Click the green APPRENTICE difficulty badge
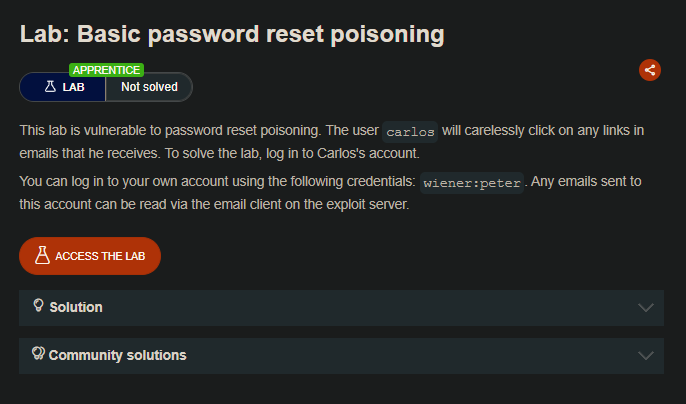The width and height of the screenshot is (686, 404). (106, 70)
